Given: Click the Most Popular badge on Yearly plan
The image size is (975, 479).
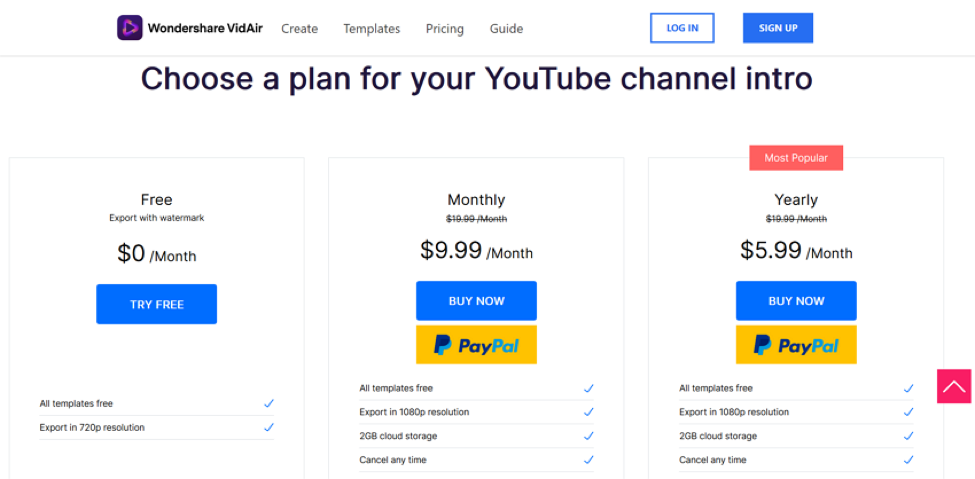Looking at the screenshot, I should point(796,158).
